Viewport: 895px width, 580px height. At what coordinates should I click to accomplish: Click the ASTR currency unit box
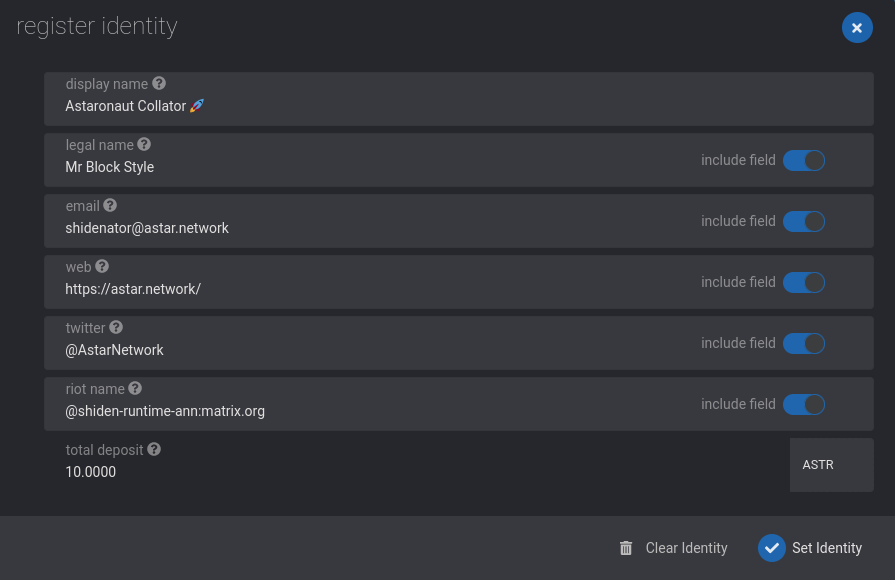[x=831, y=465]
